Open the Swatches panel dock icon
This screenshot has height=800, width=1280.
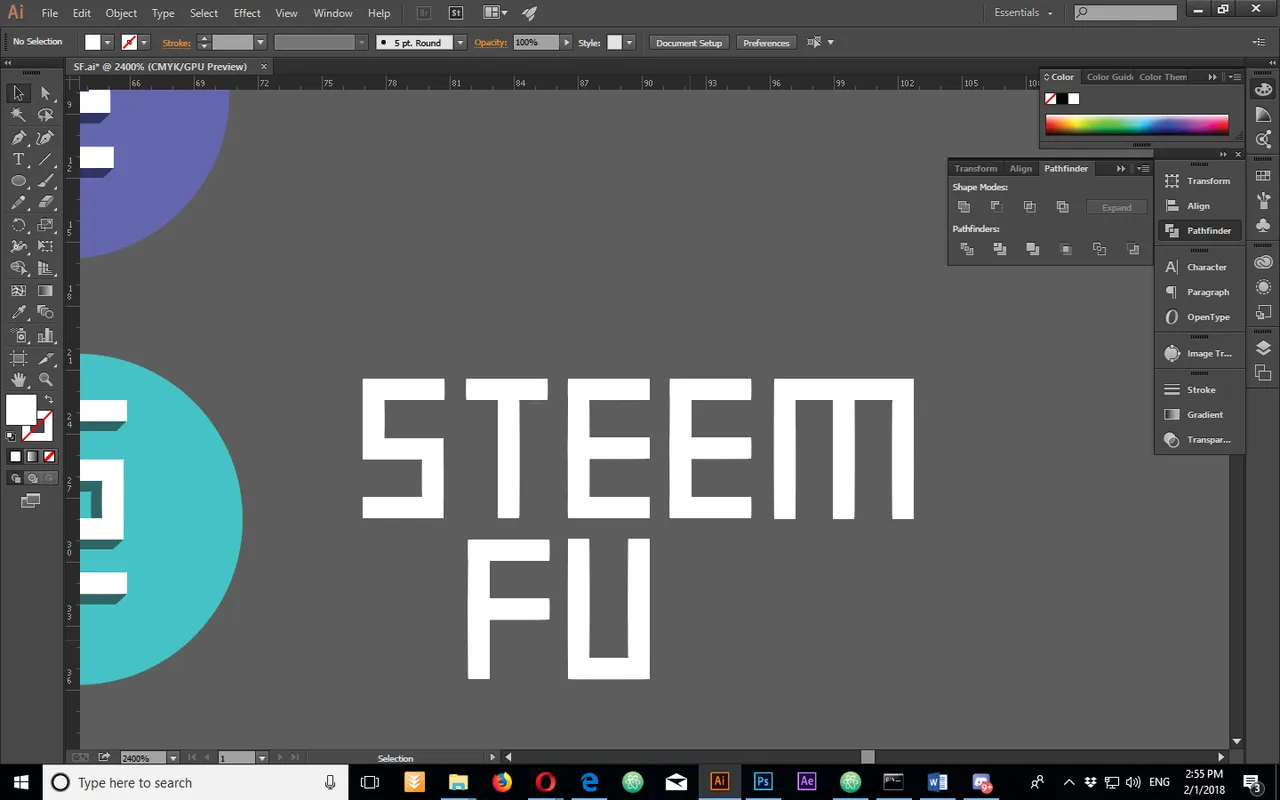click(1263, 176)
